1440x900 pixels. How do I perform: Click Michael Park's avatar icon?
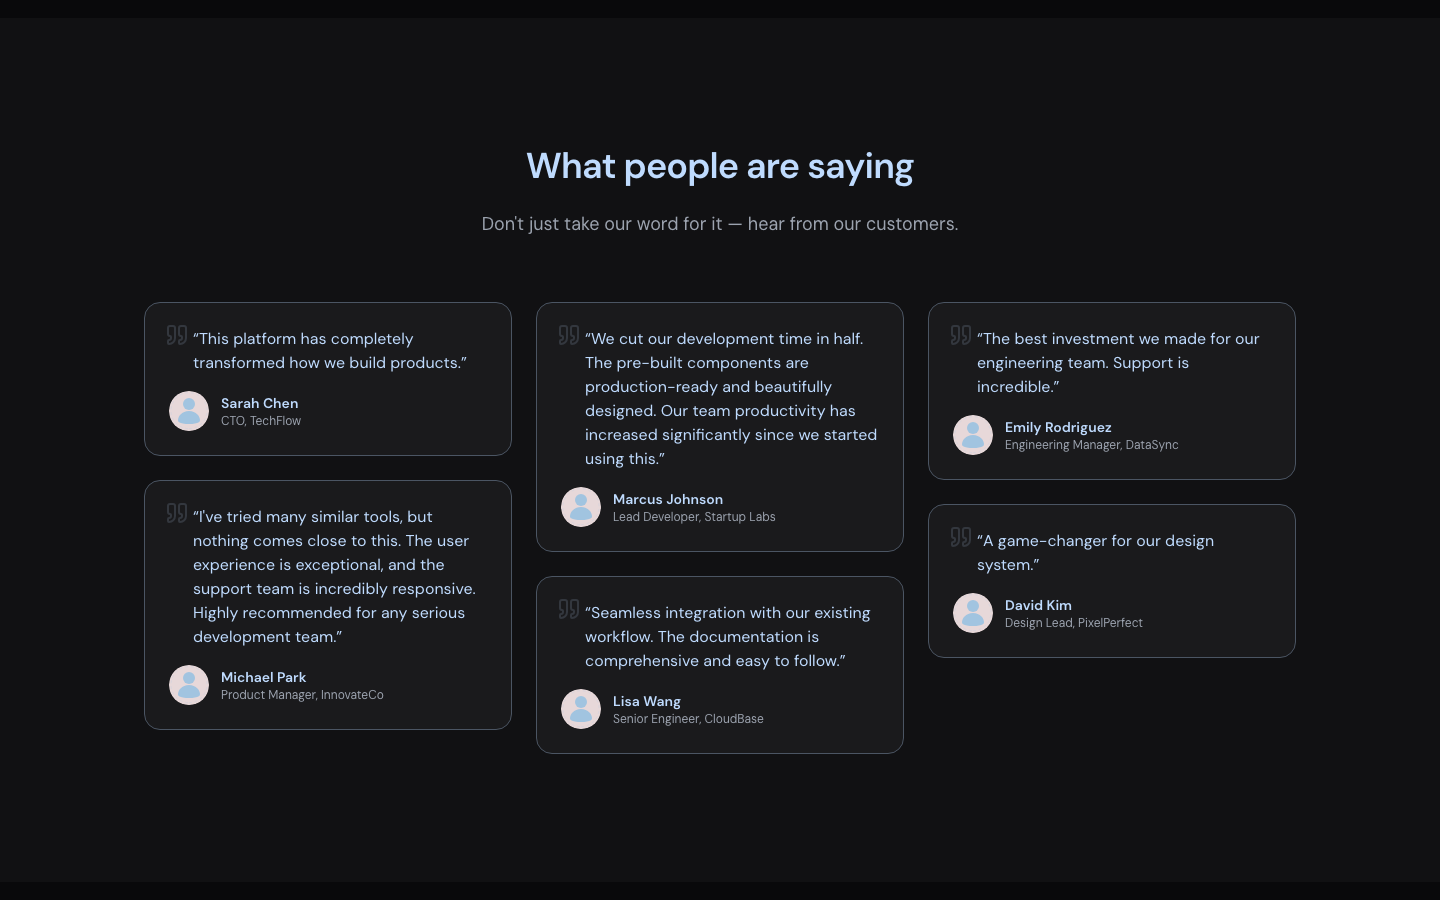189,685
